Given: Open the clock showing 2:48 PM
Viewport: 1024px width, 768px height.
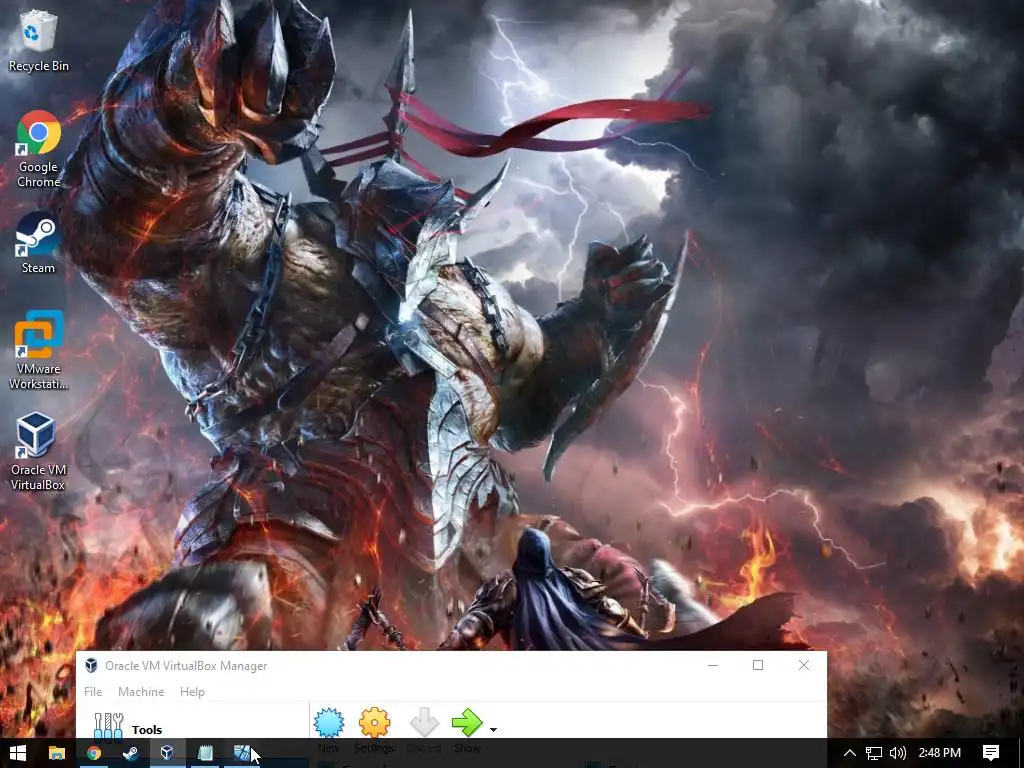Looking at the screenshot, I should 939,753.
